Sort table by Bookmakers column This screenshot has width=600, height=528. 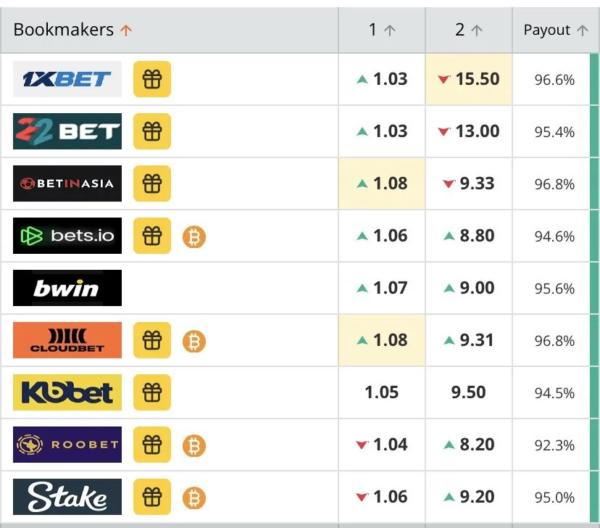coord(72,30)
